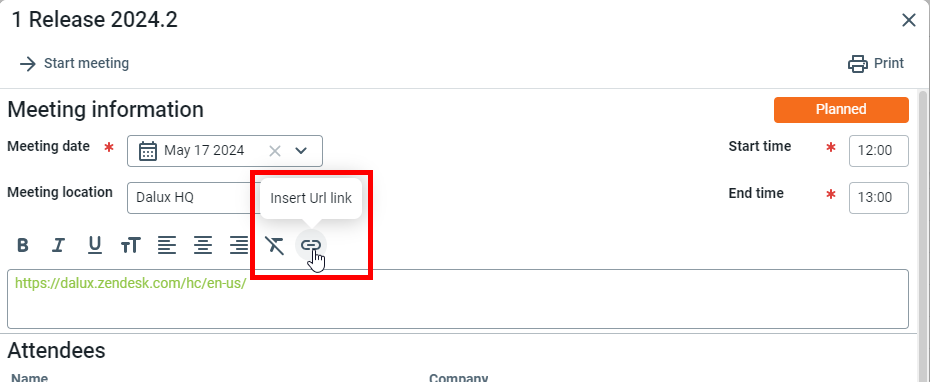Image resolution: width=930 pixels, height=382 pixels.
Task: Click the Dalux HQ meeting location field
Action: pyautogui.click(x=190, y=198)
